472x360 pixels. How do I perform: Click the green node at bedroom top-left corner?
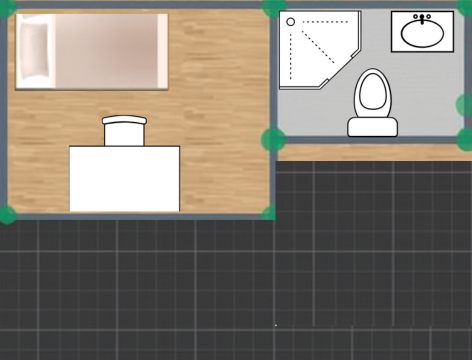pyautogui.click(x=7, y=7)
